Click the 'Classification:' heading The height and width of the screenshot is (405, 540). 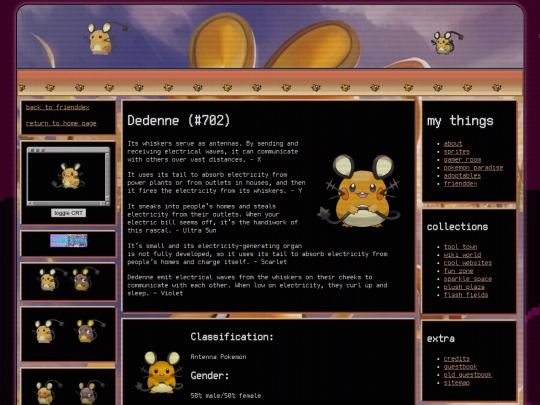point(232,337)
